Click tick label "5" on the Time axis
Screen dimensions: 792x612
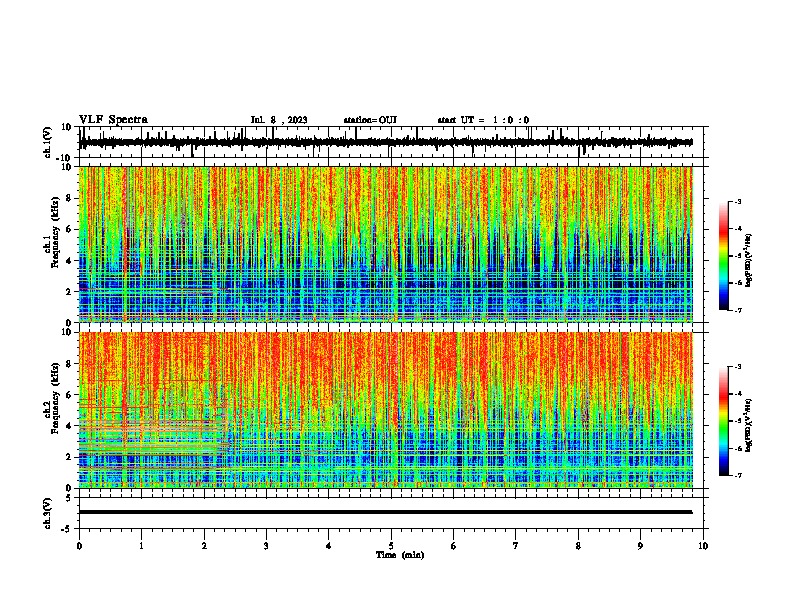(x=391, y=546)
